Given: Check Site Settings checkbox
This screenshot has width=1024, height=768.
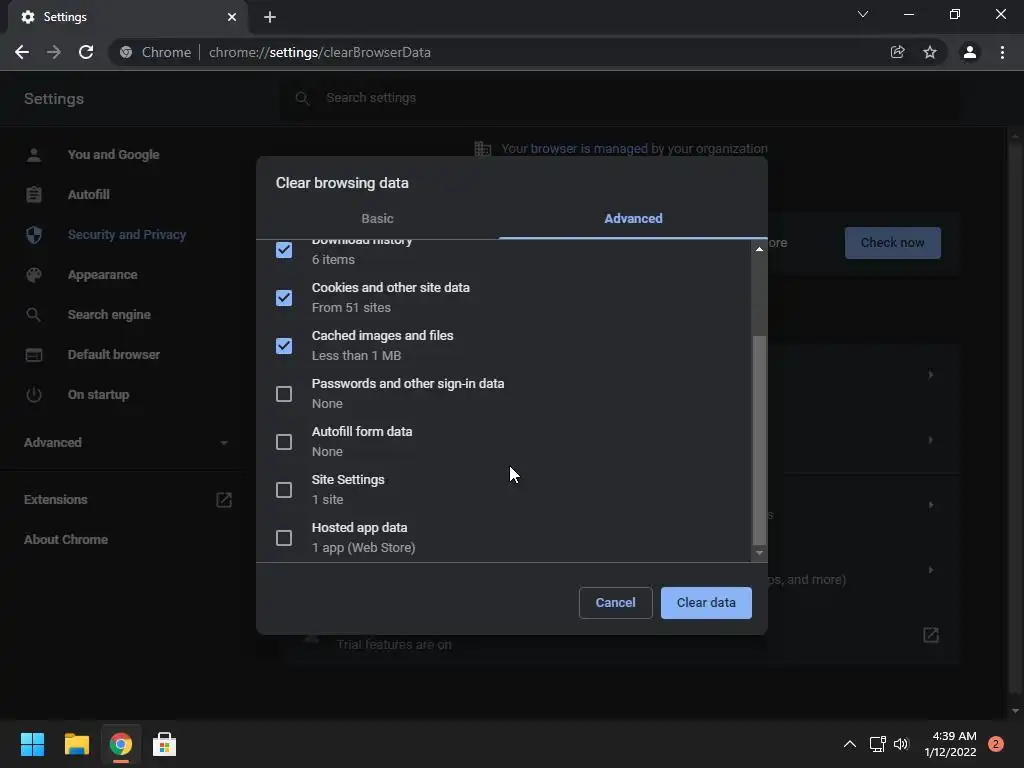Looking at the screenshot, I should coord(283,490).
